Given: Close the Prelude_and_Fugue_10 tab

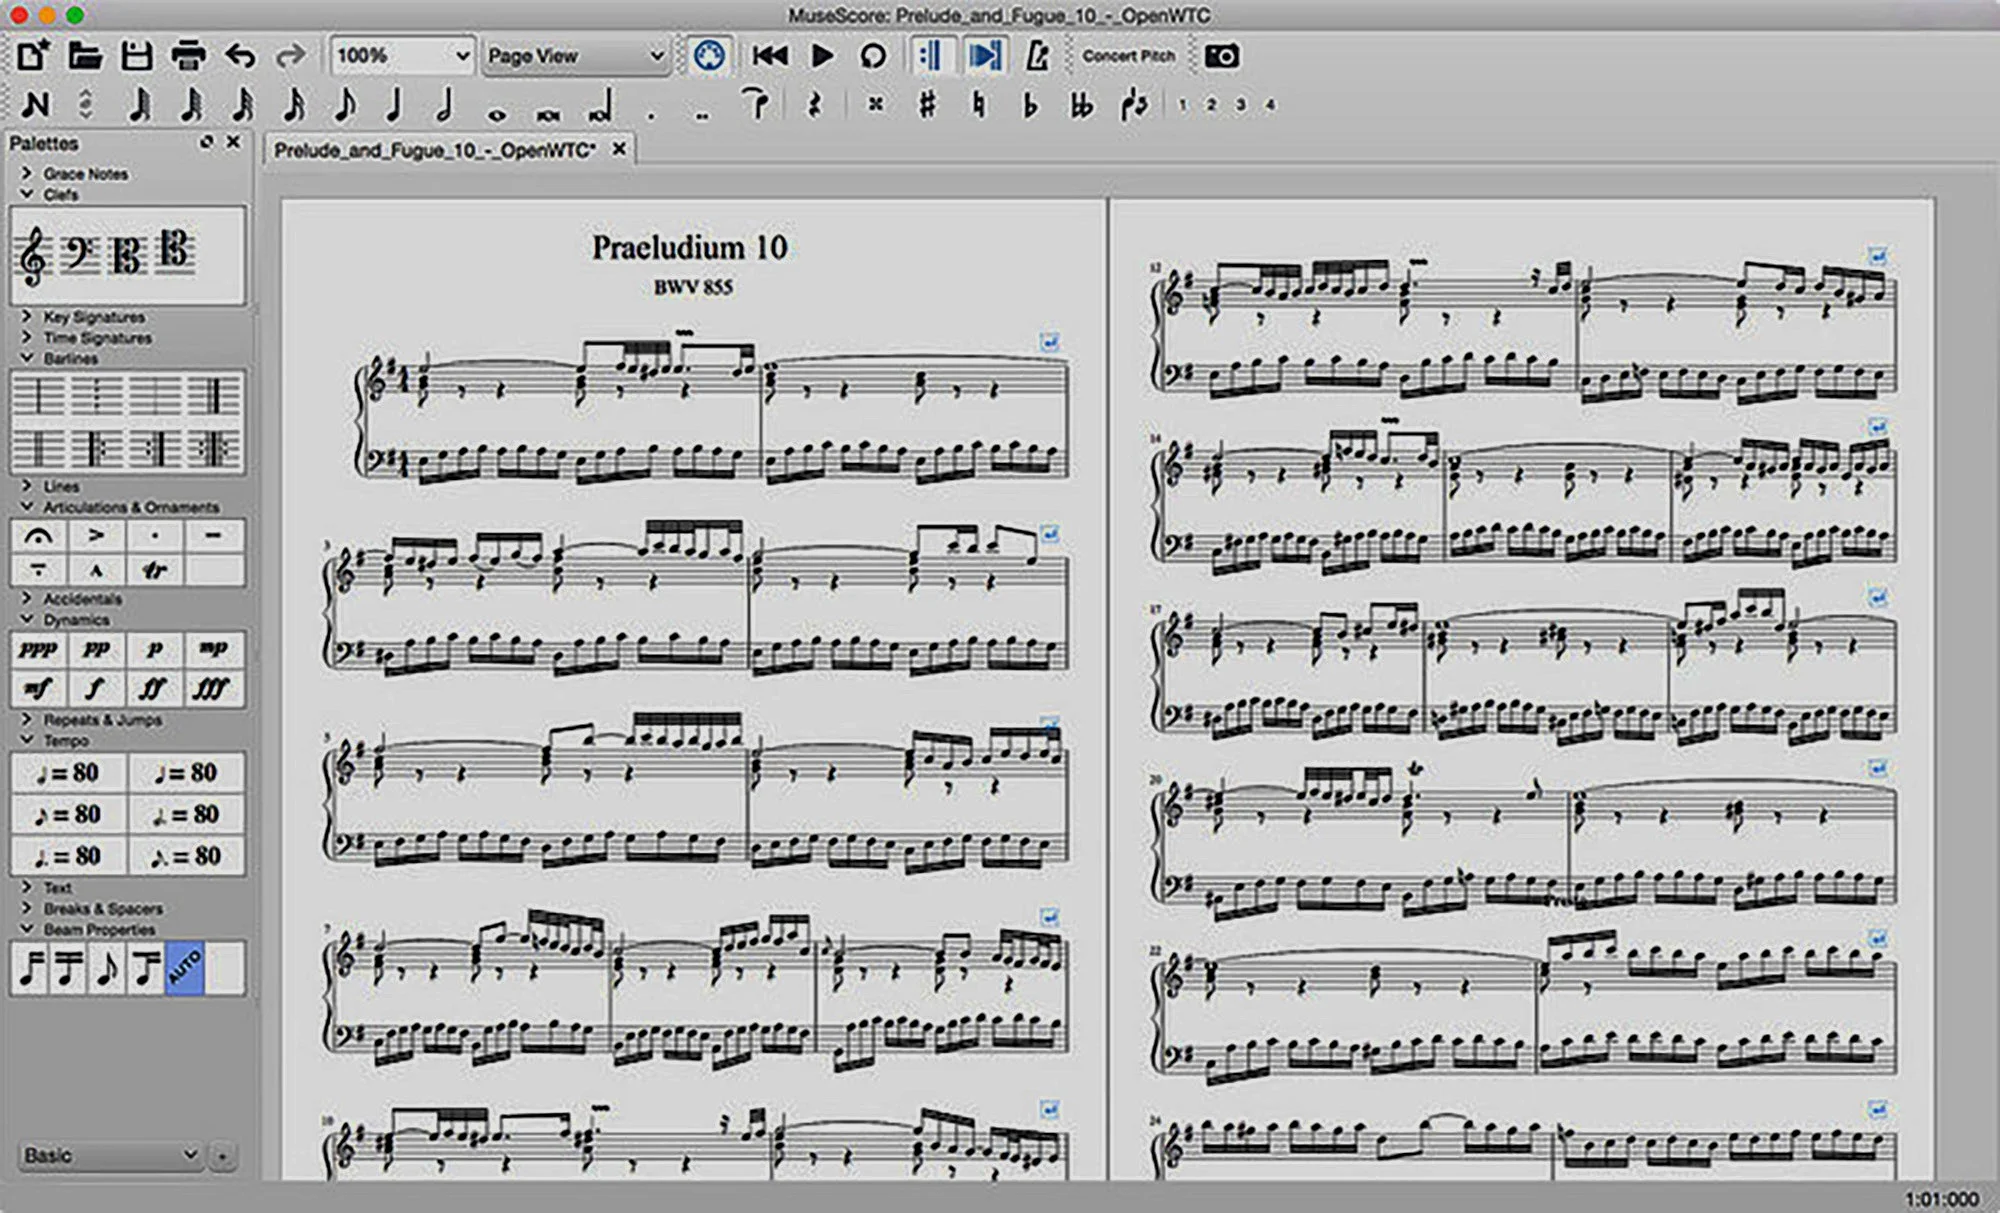Looking at the screenshot, I should tap(619, 149).
